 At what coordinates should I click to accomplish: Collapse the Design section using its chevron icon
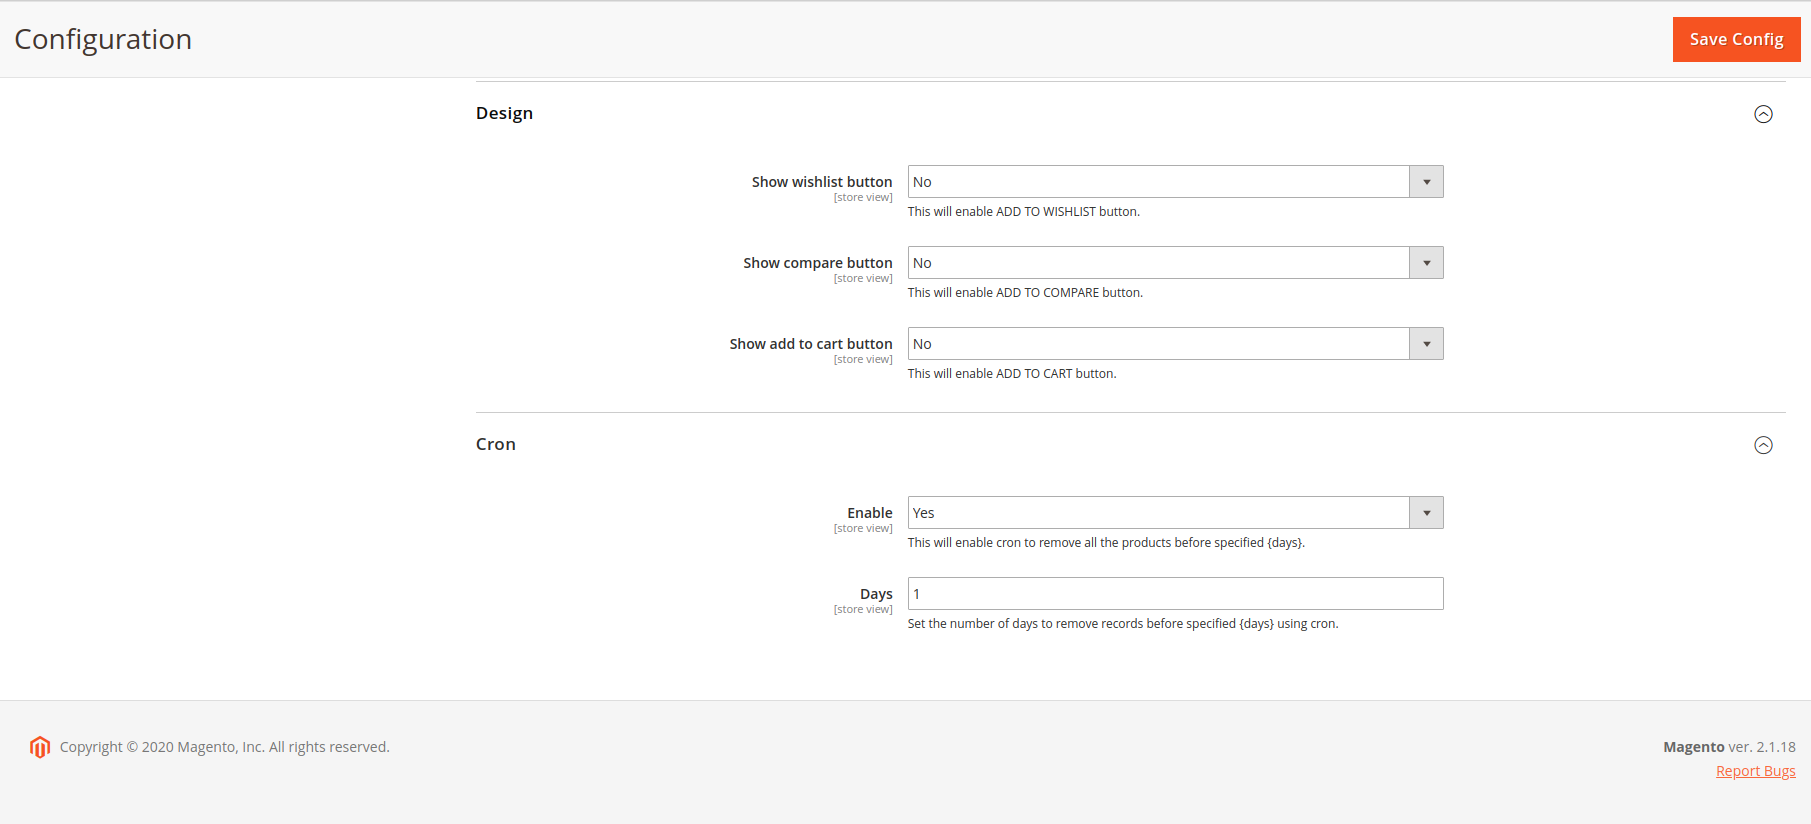1763,114
